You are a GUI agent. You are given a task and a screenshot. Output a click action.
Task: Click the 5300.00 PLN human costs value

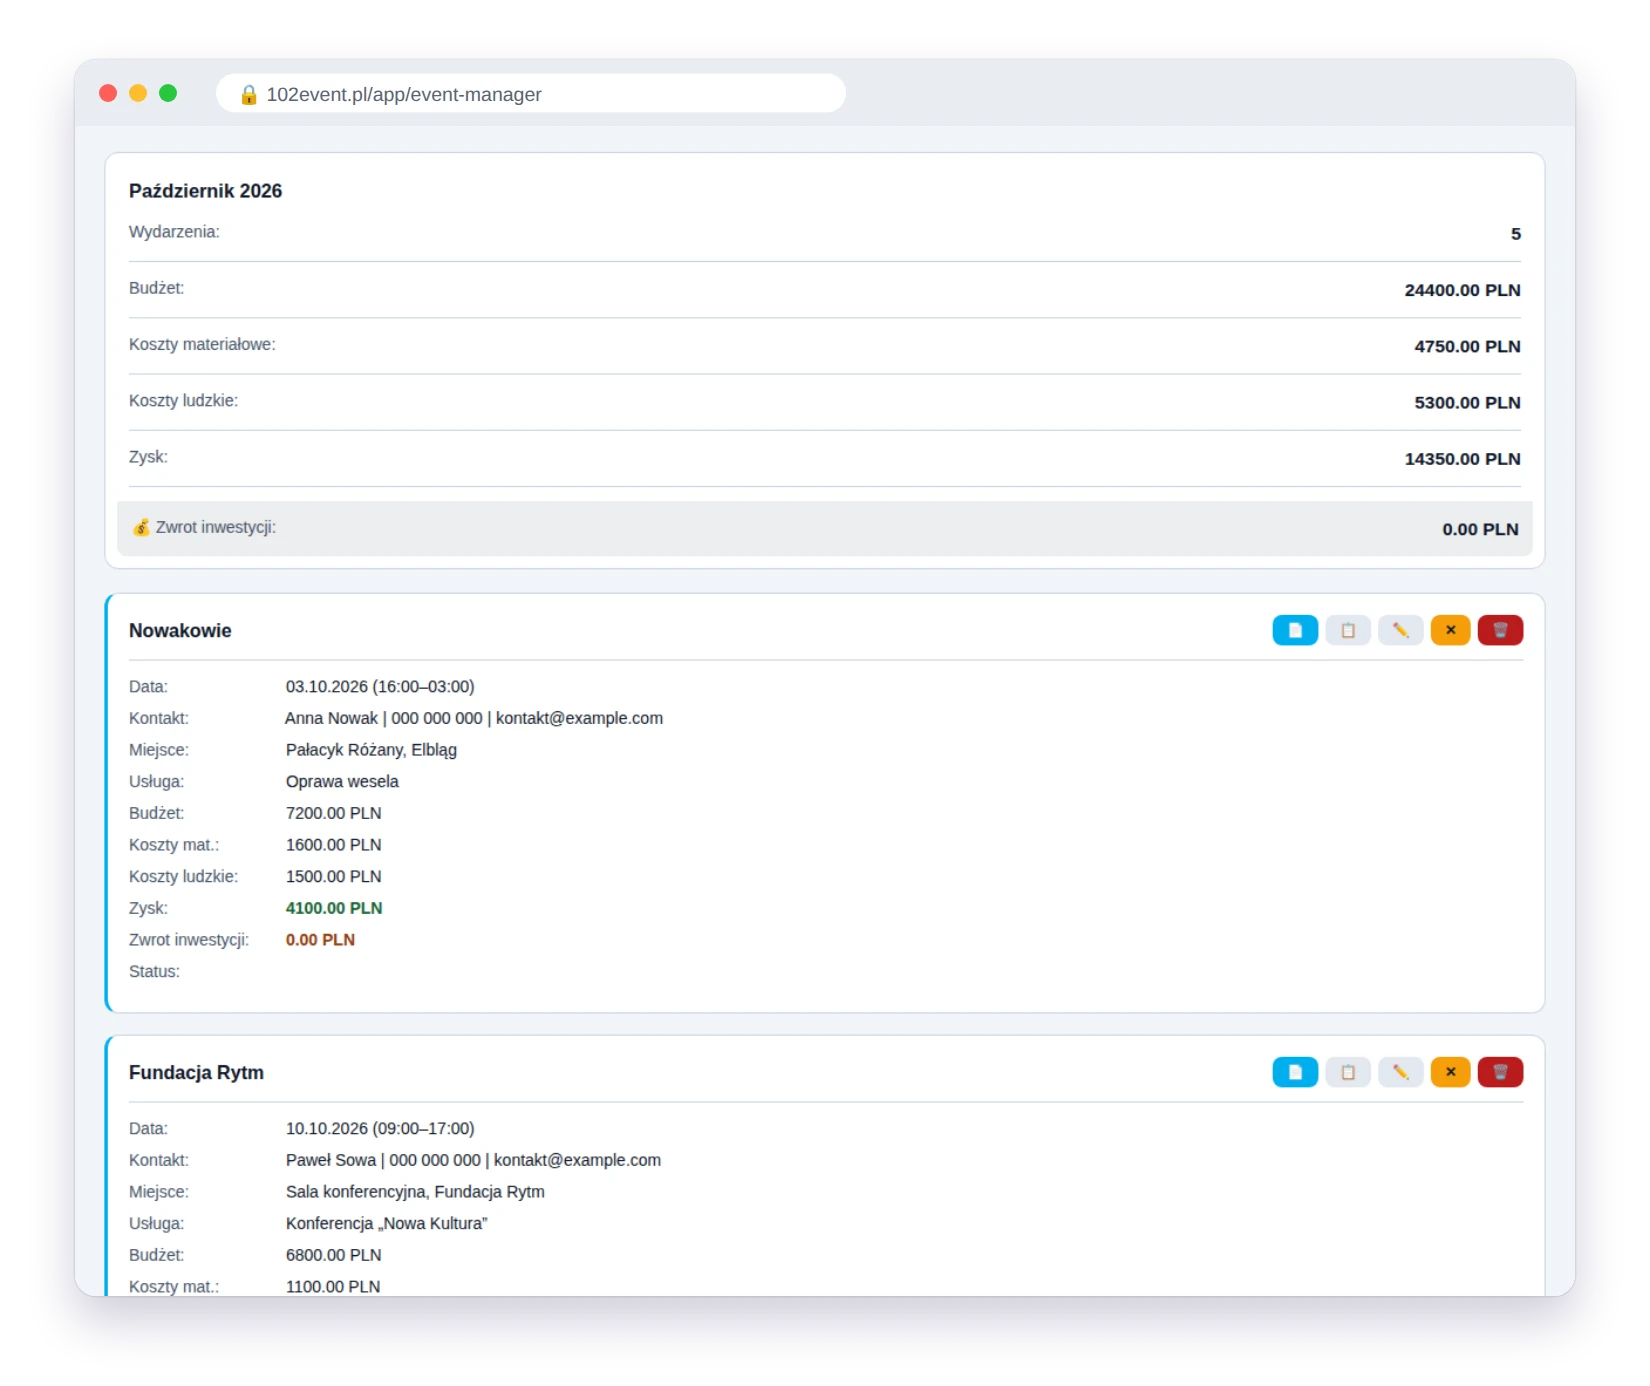[1467, 402]
